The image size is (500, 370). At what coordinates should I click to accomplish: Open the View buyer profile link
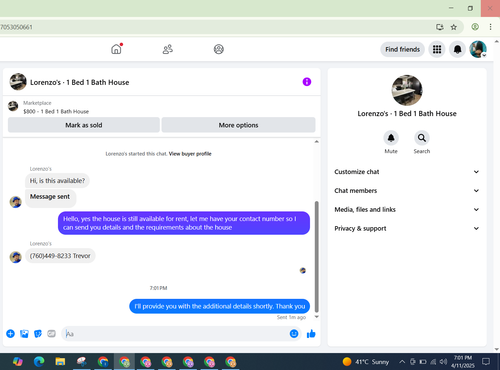click(190, 154)
